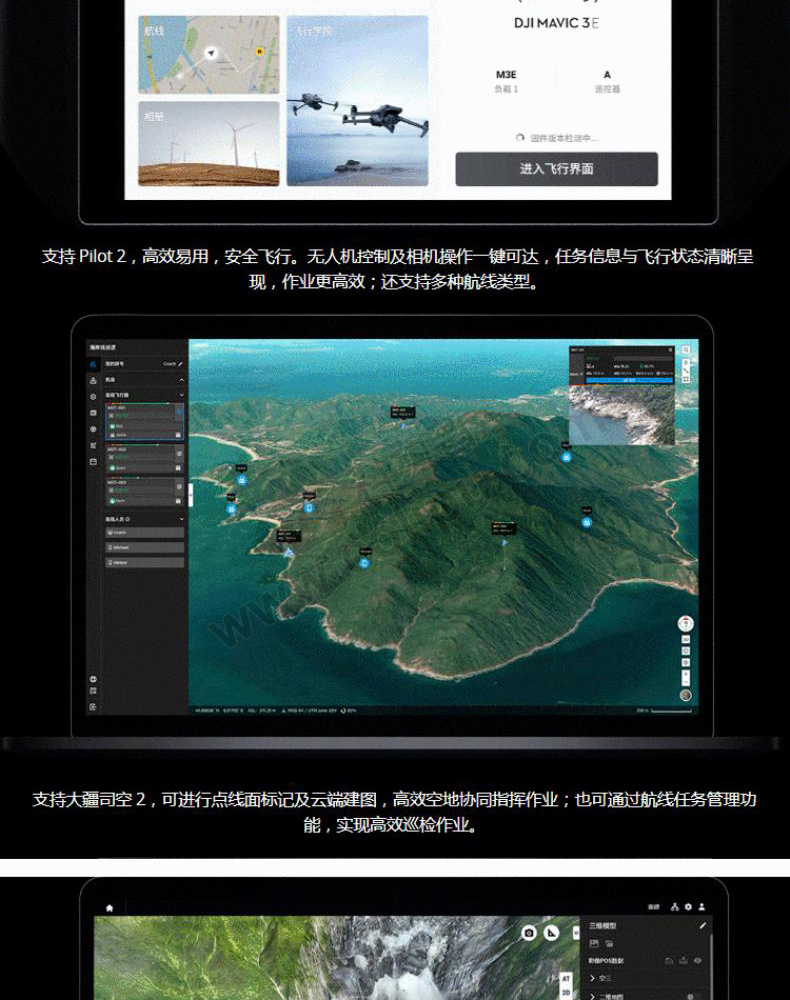The width and height of the screenshot is (790, 1000).
Task: Select the M3E payload entry
Action: click(506, 81)
